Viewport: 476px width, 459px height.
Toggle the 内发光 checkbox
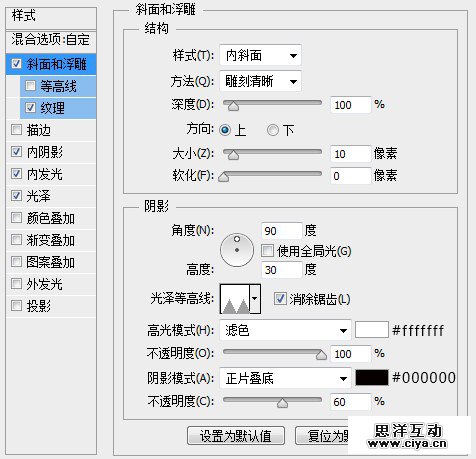tap(16, 174)
